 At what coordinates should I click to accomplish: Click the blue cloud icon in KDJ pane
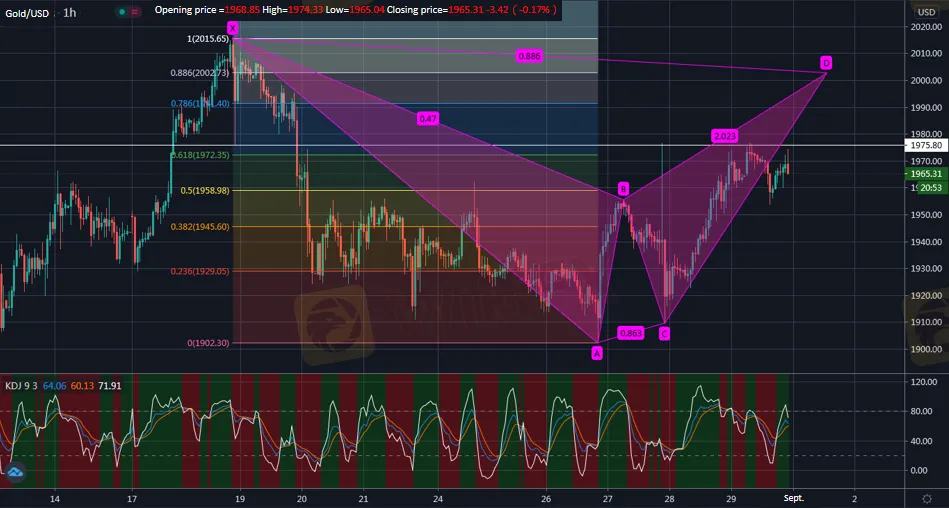tap(15, 472)
